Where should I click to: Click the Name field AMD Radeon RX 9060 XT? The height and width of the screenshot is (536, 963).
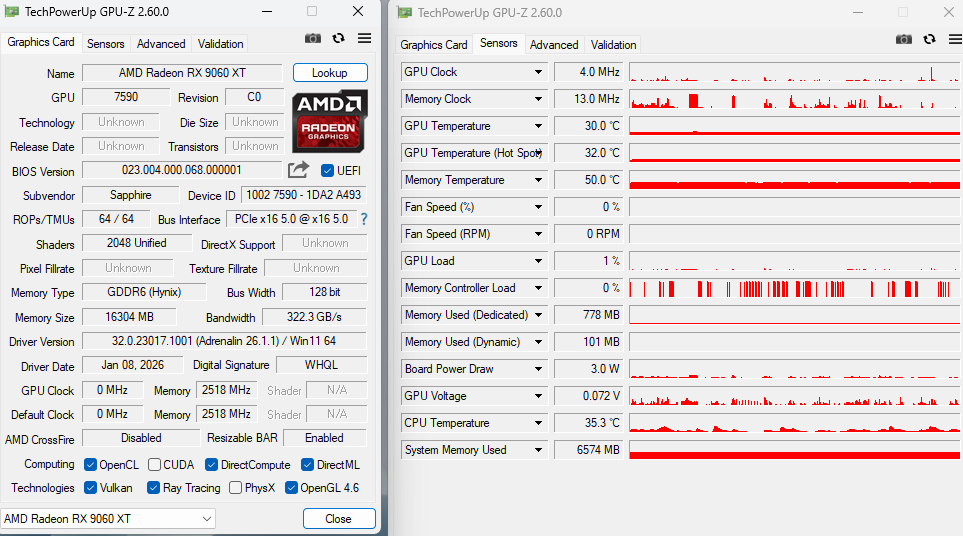(182, 72)
